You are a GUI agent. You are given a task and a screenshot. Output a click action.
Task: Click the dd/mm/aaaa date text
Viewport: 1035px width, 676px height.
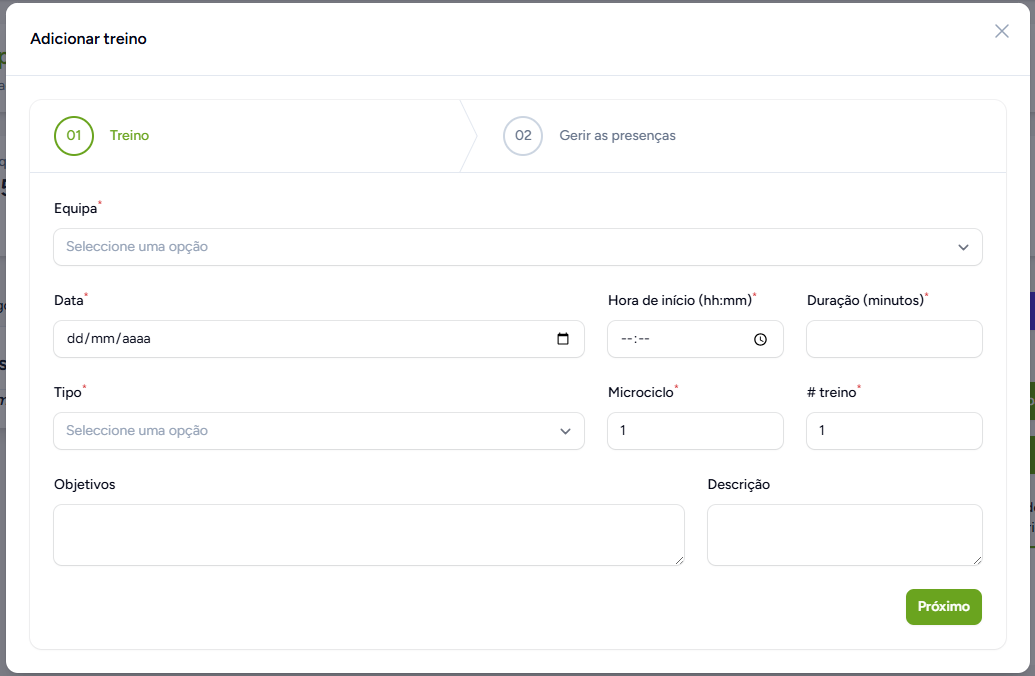click(x=109, y=339)
